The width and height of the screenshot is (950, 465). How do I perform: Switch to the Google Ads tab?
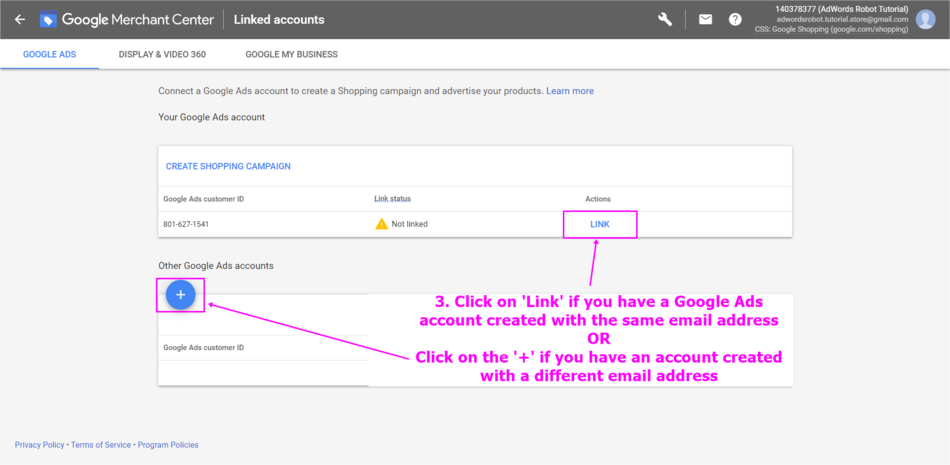pos(50,54)
